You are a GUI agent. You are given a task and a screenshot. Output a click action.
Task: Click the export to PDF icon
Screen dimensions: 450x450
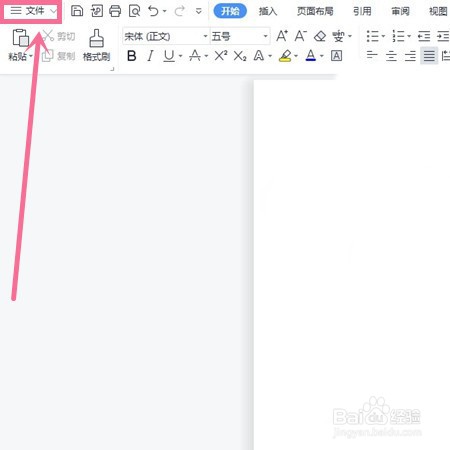tap(97, 11)
